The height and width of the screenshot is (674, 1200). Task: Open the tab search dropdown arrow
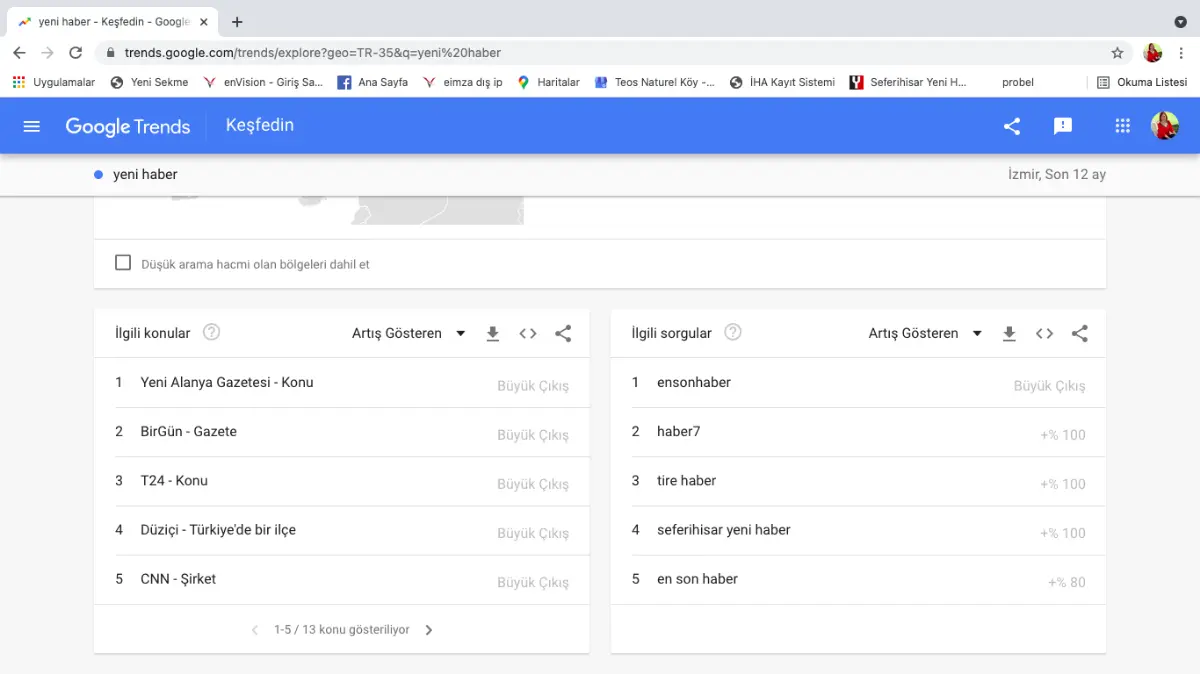click(x=1180, y=22)
